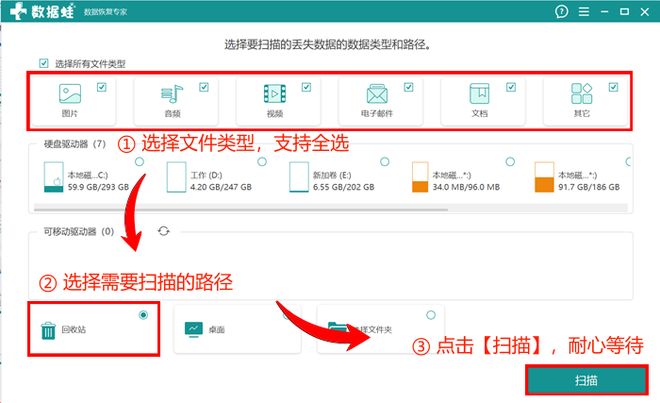Click the 硬盘驱动器 (7) heading
This screenshot has width=660, height=403.
coord(75,144)
